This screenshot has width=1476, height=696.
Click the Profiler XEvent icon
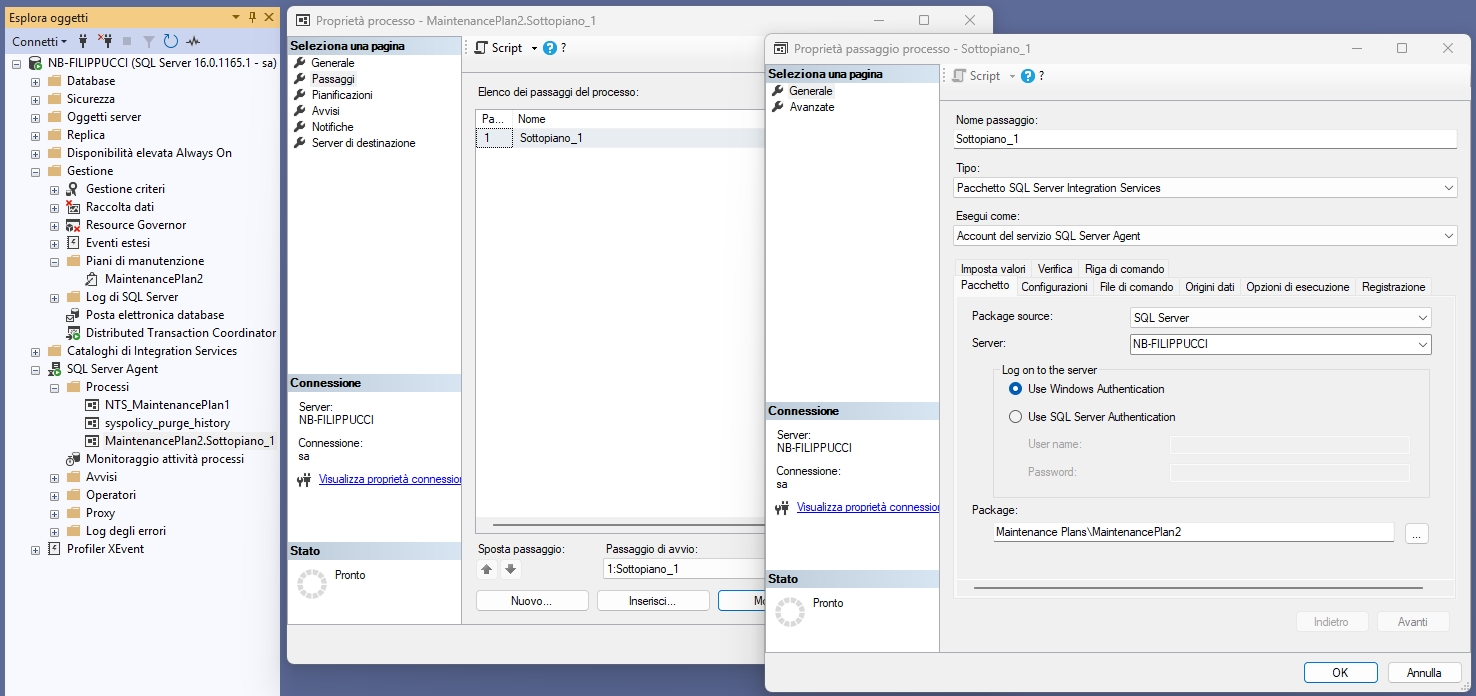54,549
